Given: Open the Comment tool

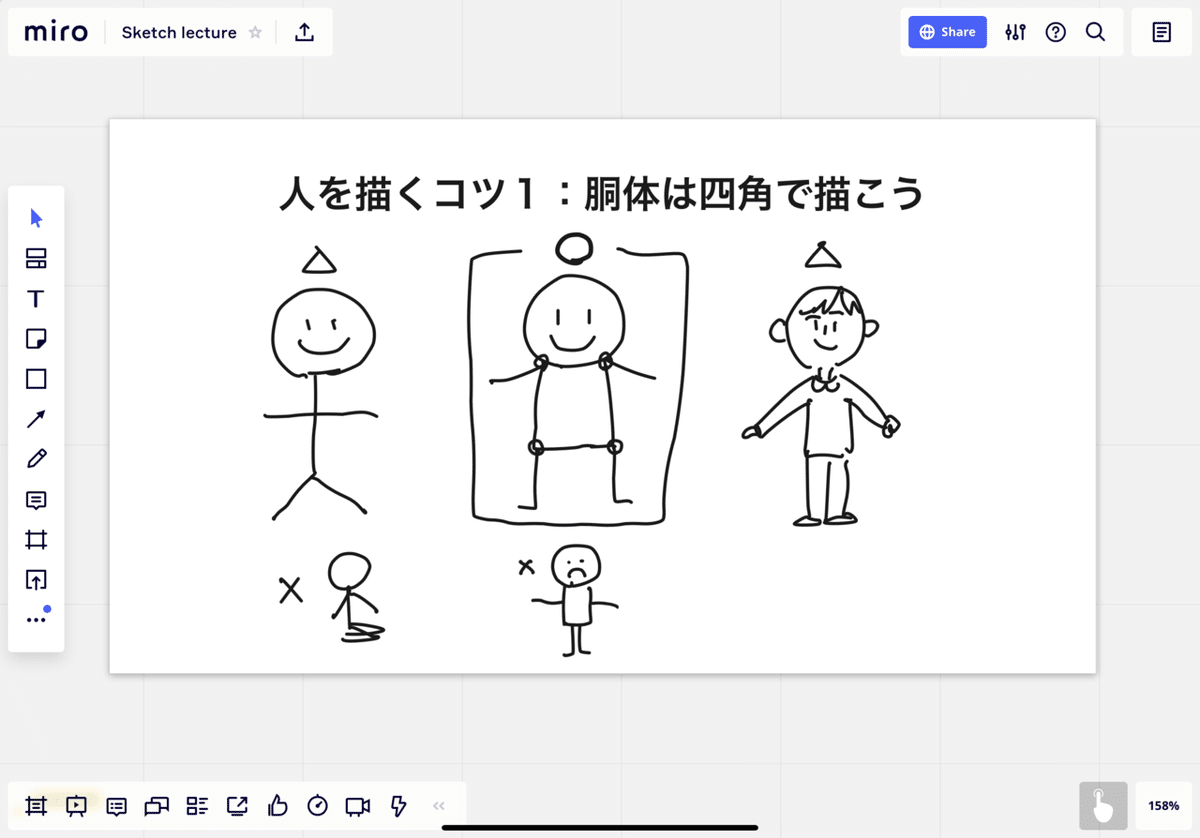Looking at the screenshot, I should pos(36,500).
